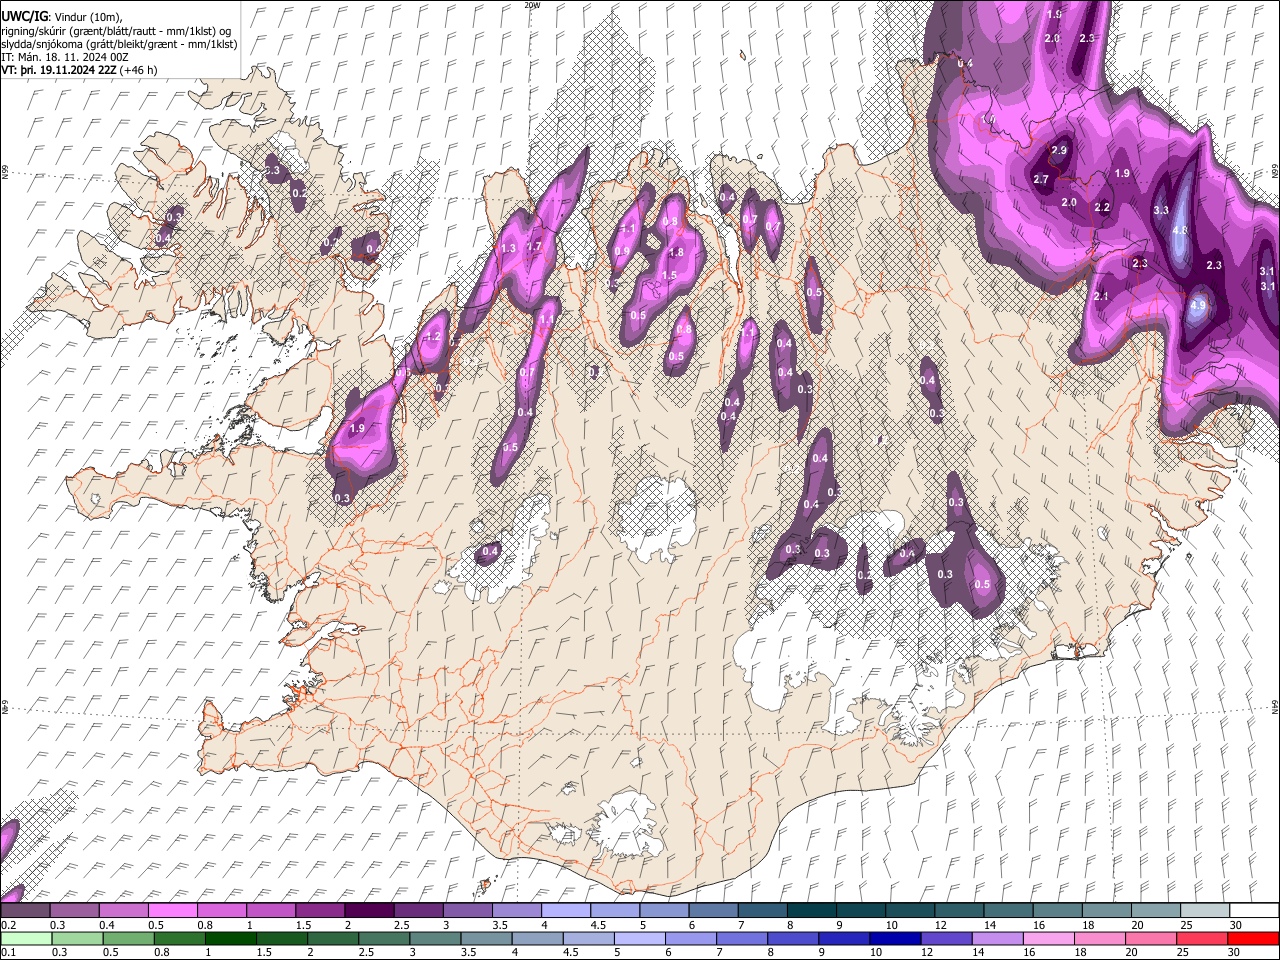Click the pink top legend swatch labeled 0.5
Image resolution: width=1280 pixels, height=960 pixels.
tap(172, 910)
